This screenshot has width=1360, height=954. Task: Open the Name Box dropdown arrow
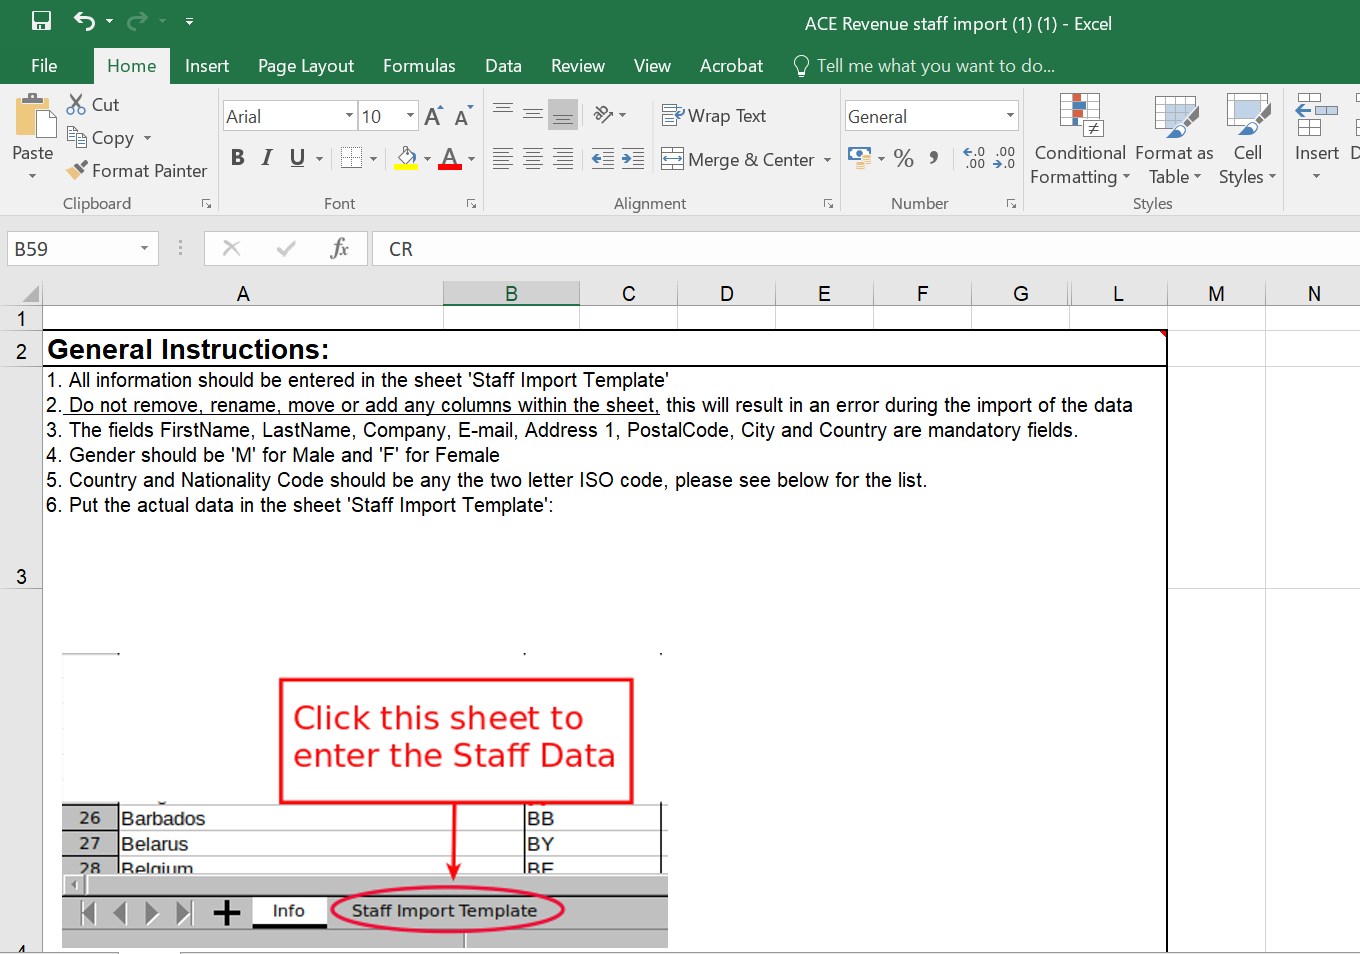click(144, 249)
